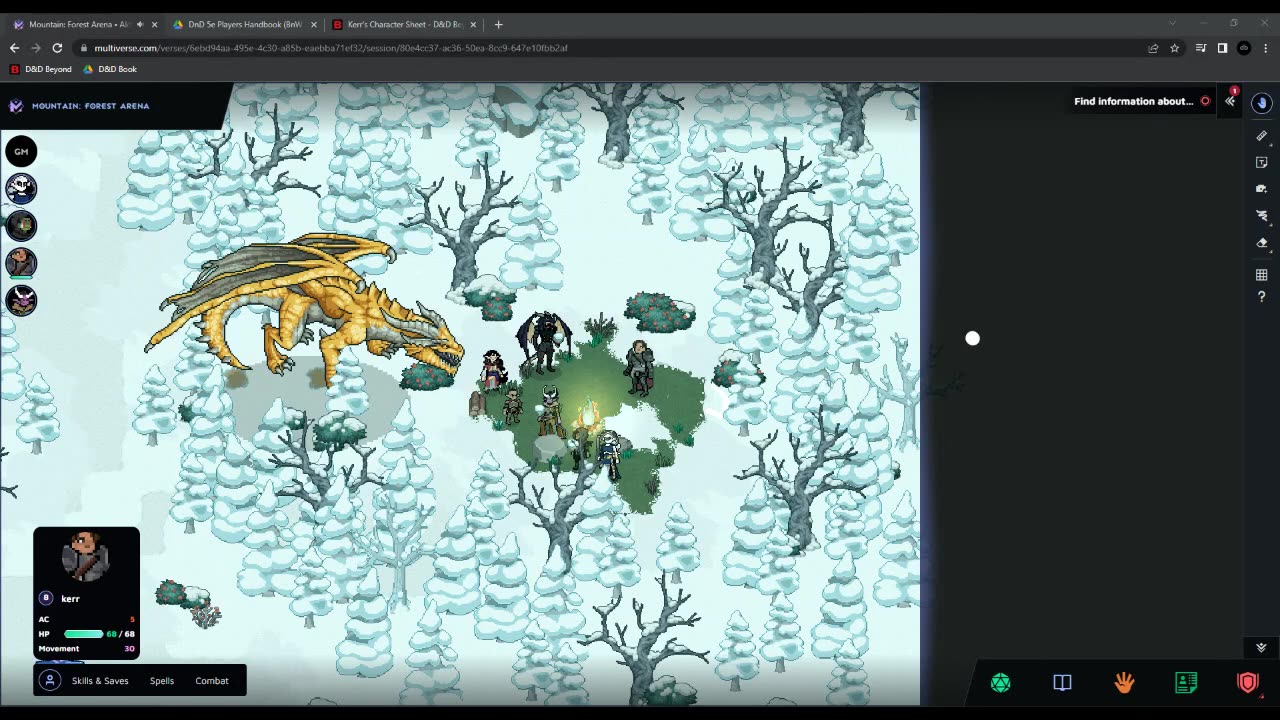Select the ruler measure tool
The width and height of the screenshot is (1280, 720).
coord(1262,136)
